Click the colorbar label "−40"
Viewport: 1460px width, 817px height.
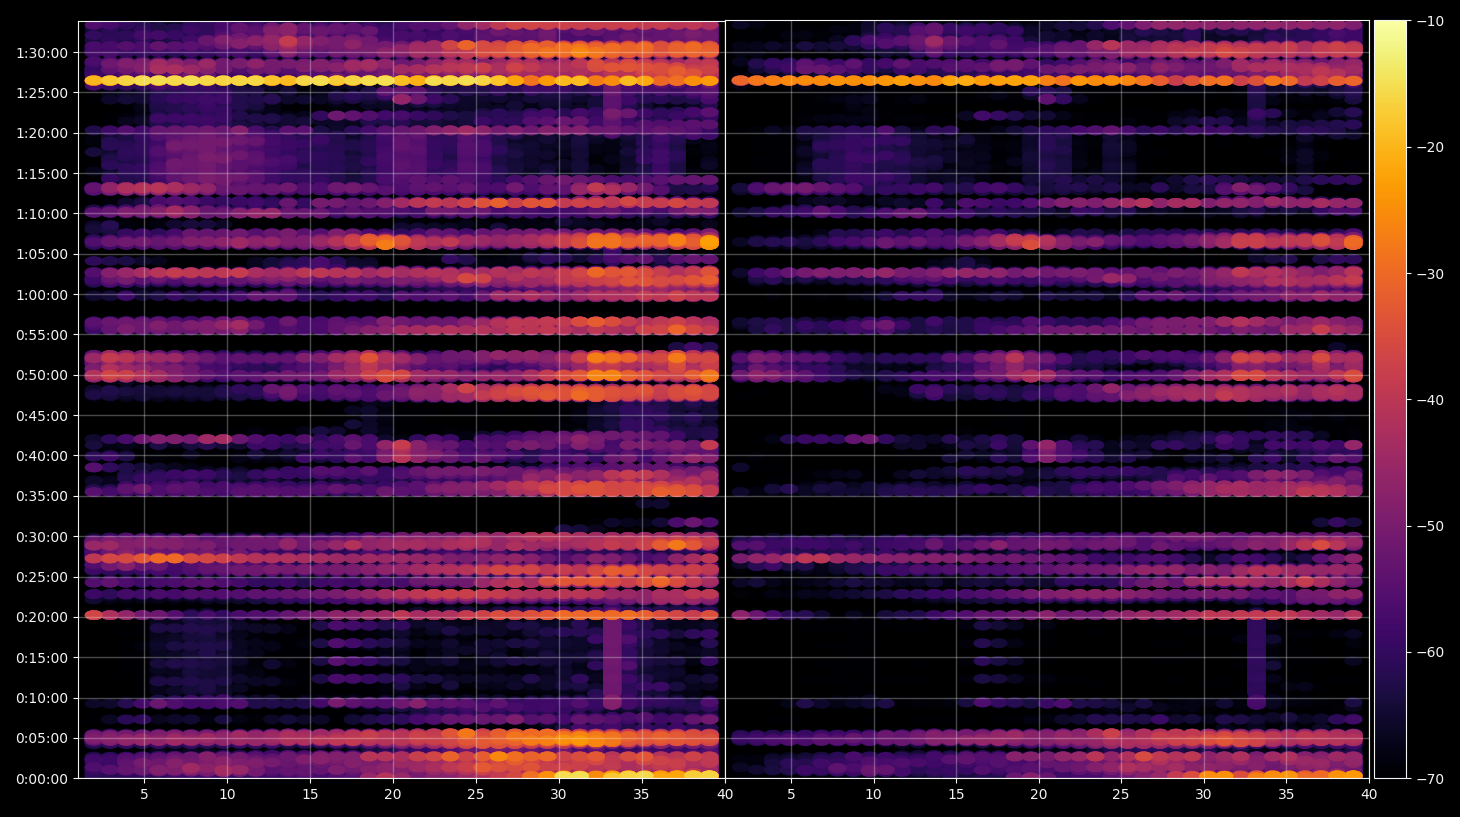[1429, 400]
